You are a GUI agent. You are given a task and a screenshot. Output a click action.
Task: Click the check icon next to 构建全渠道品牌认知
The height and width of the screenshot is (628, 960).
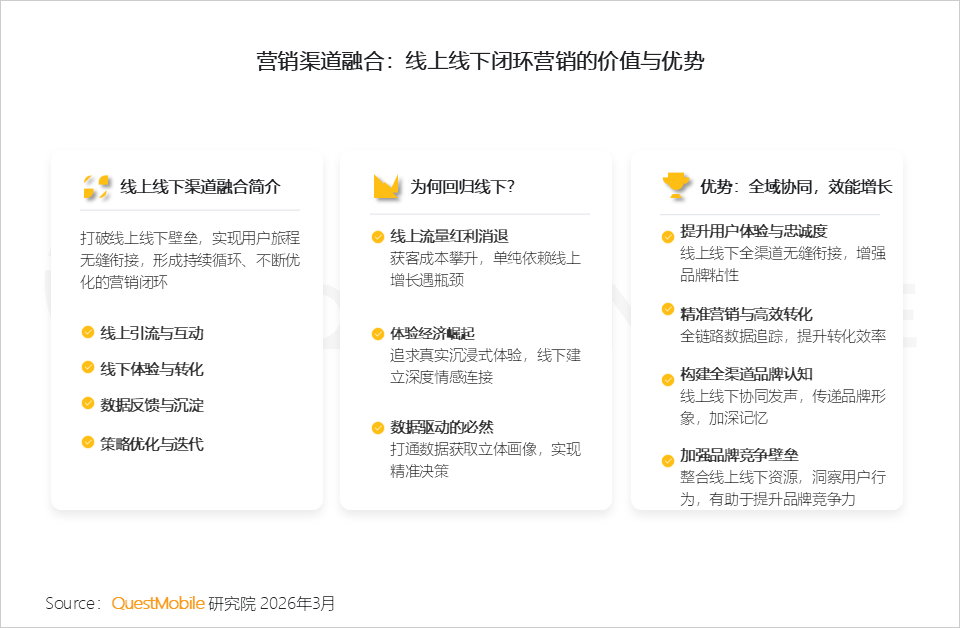668,380
